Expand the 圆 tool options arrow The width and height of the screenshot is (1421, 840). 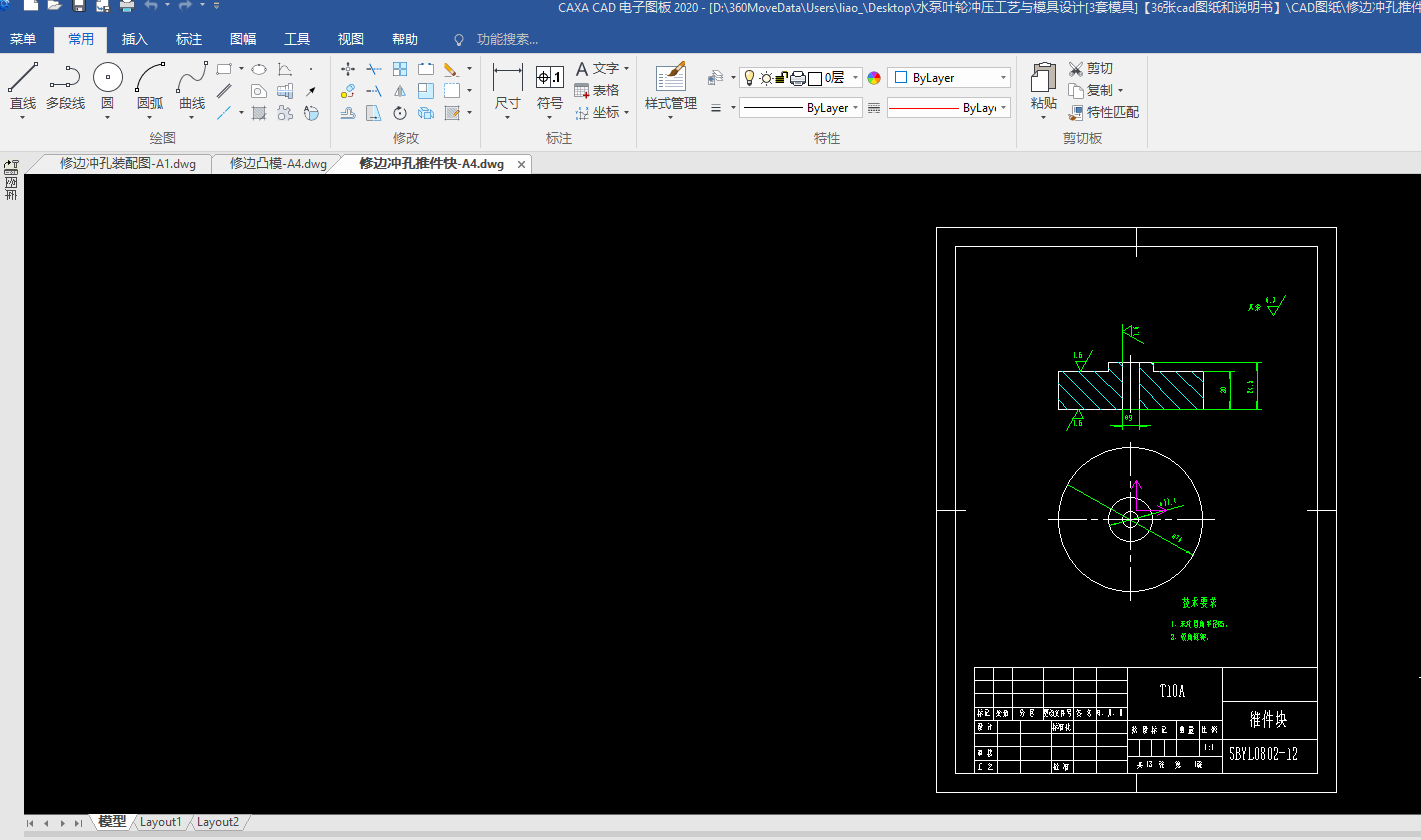point(107,118)
